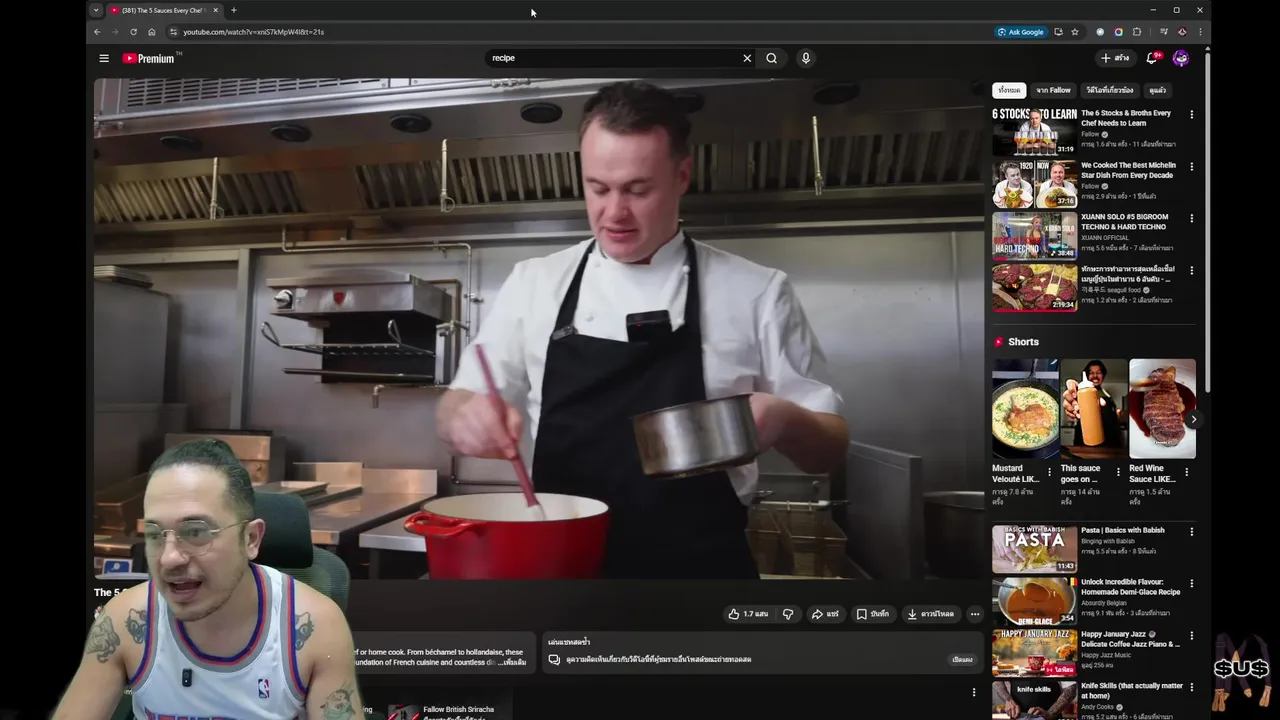Select the 'ทั้งหมด' filter chip

pos(1009,90)
